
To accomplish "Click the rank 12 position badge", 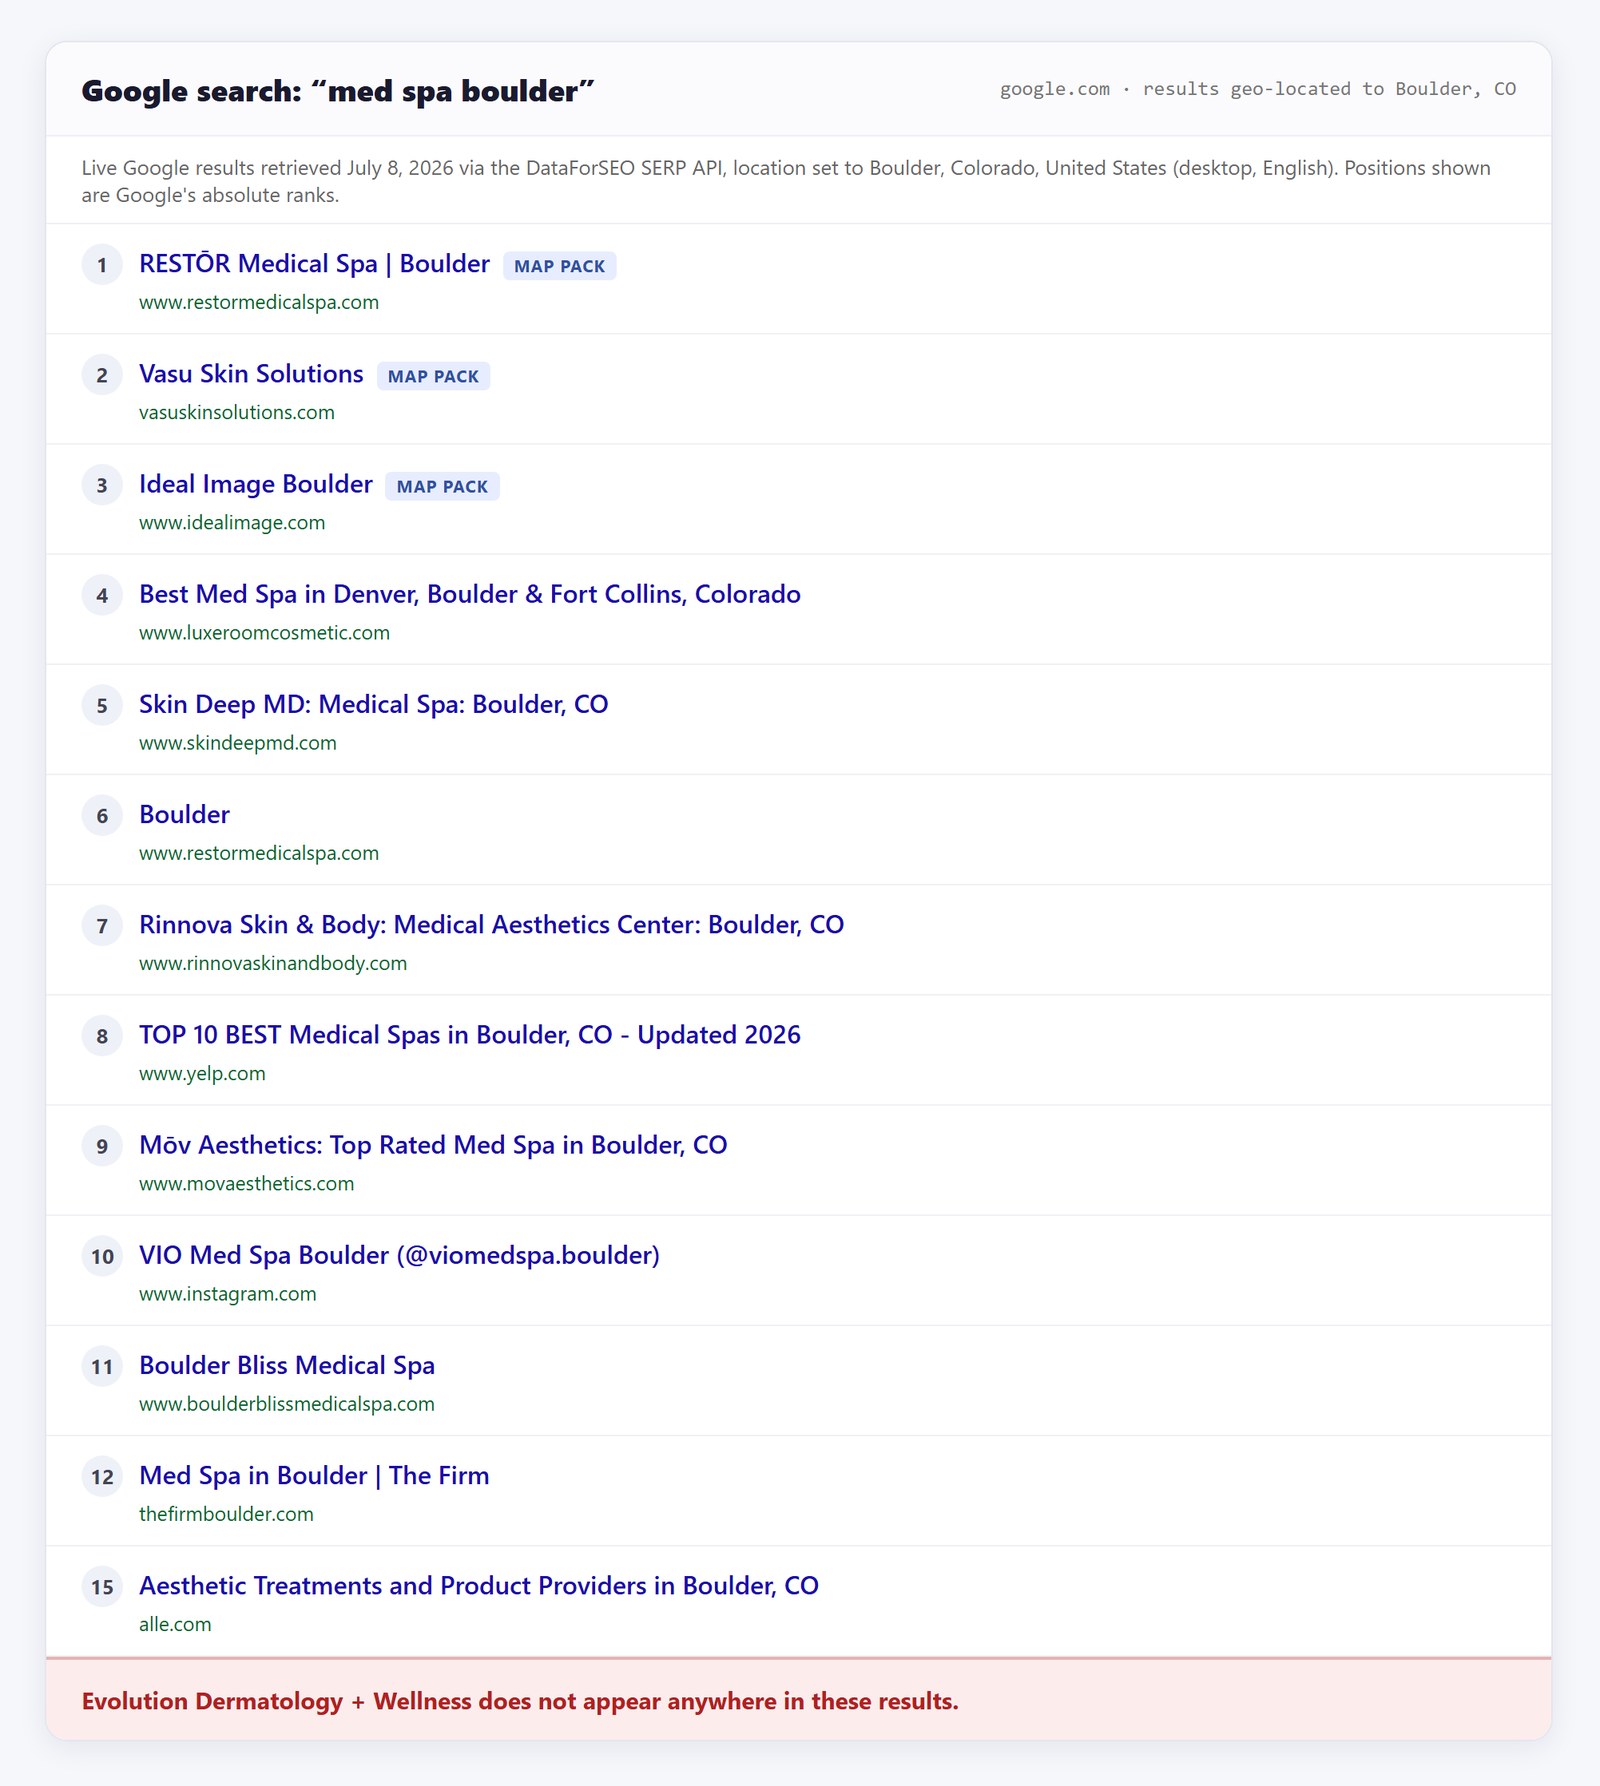I will (102, 1476).
